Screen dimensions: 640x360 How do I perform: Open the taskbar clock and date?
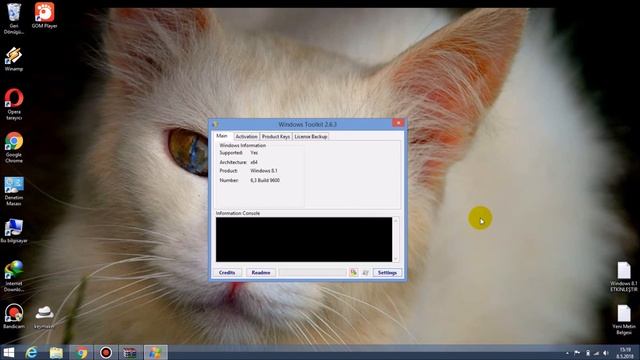pos(625,353)
